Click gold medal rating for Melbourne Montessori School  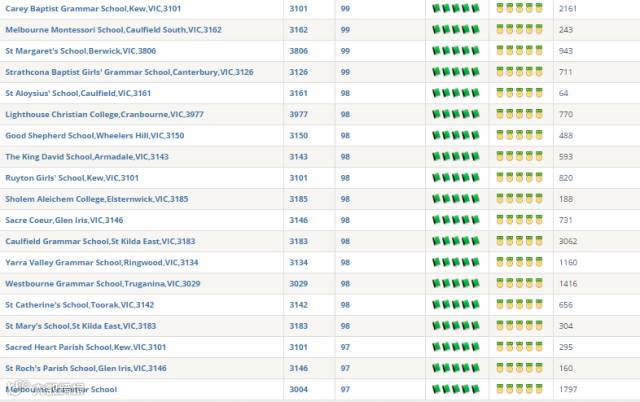click(x=519, y=29)
